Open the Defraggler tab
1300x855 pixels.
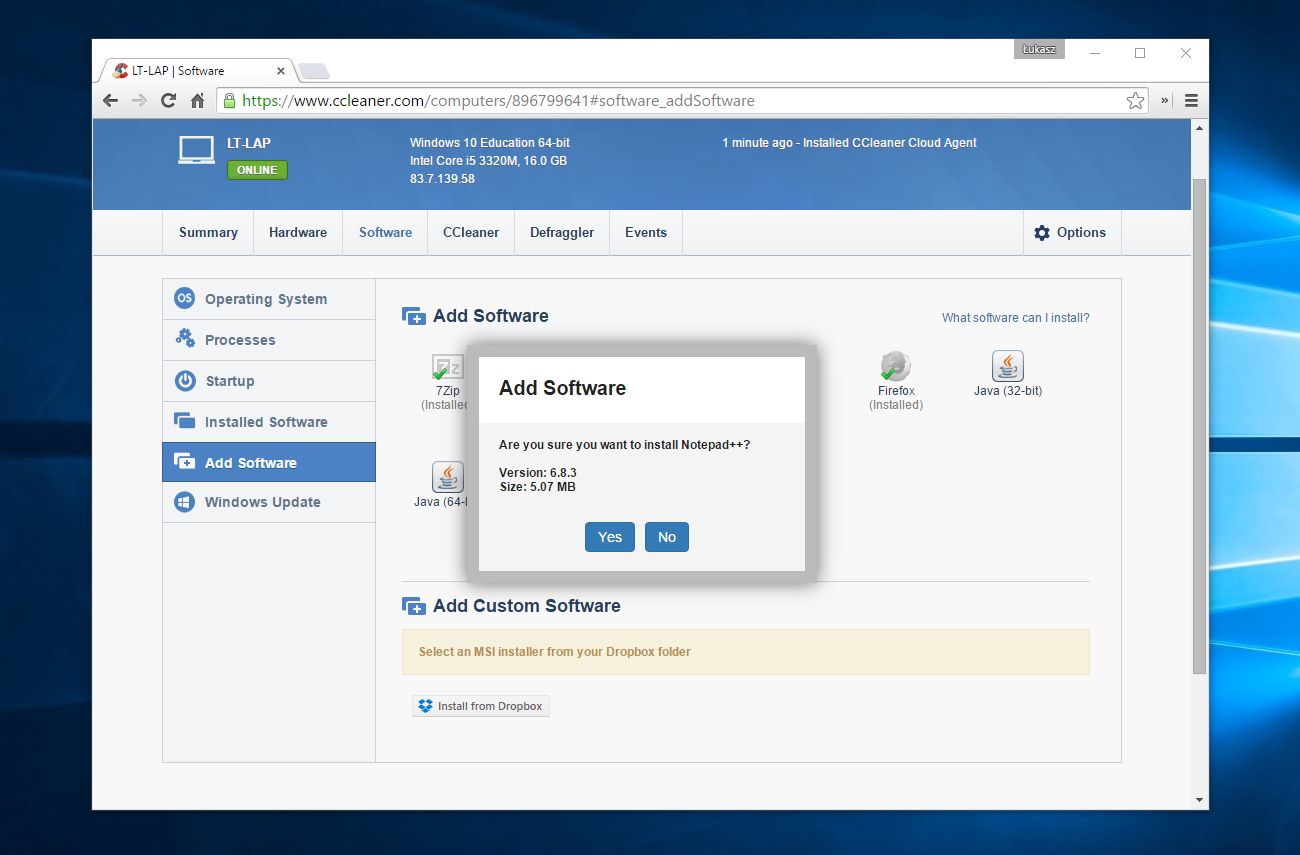point(562,232)
